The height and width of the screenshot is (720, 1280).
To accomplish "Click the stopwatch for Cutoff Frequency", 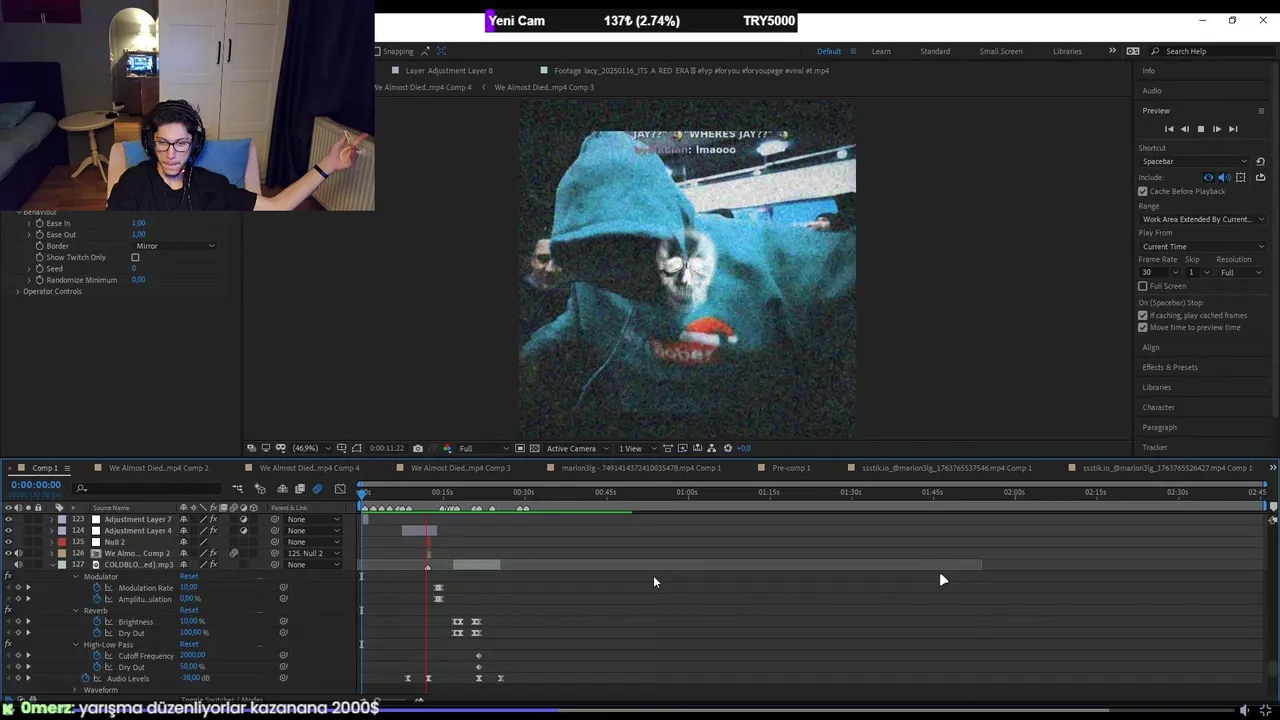I will point(97,656).
